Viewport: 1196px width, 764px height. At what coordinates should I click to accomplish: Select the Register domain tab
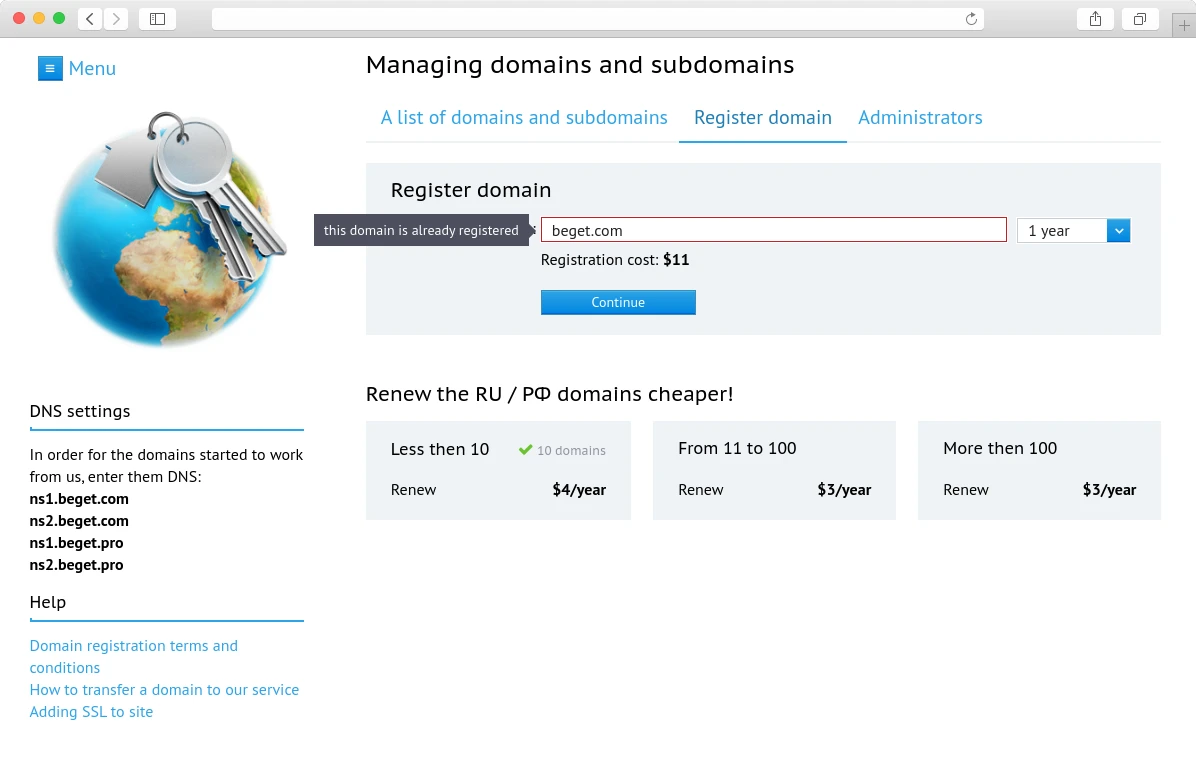[762, 117]
